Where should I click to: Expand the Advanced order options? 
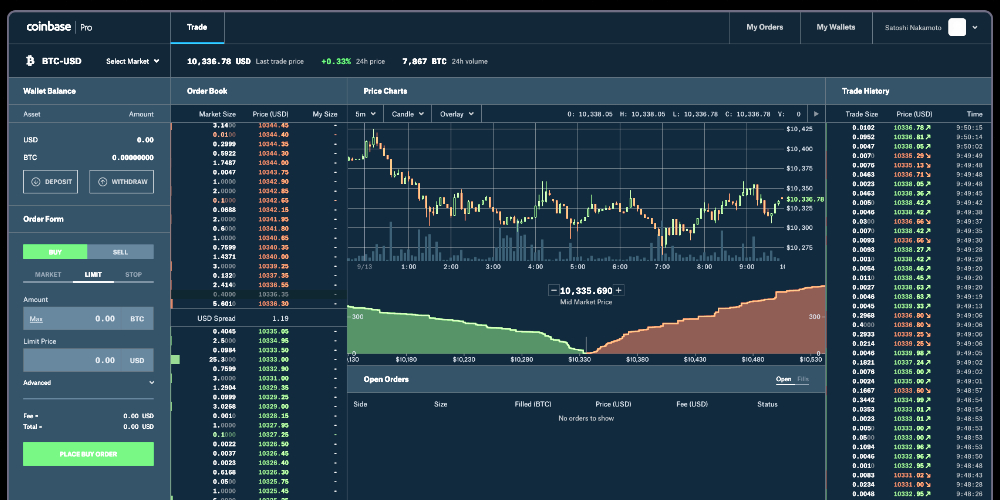coord(88,383)
